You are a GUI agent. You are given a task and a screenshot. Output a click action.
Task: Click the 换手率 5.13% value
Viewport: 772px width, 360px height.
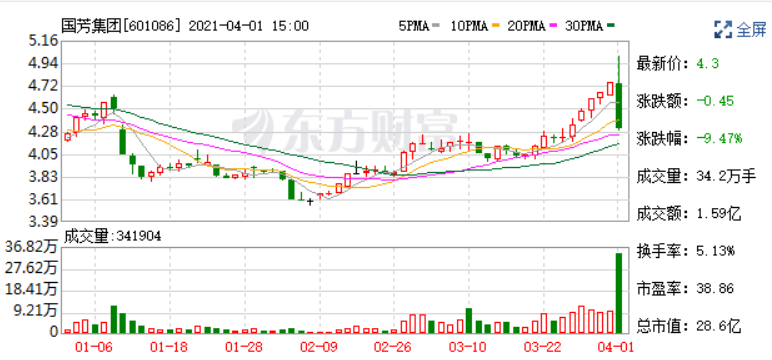(x=715, y=251)
